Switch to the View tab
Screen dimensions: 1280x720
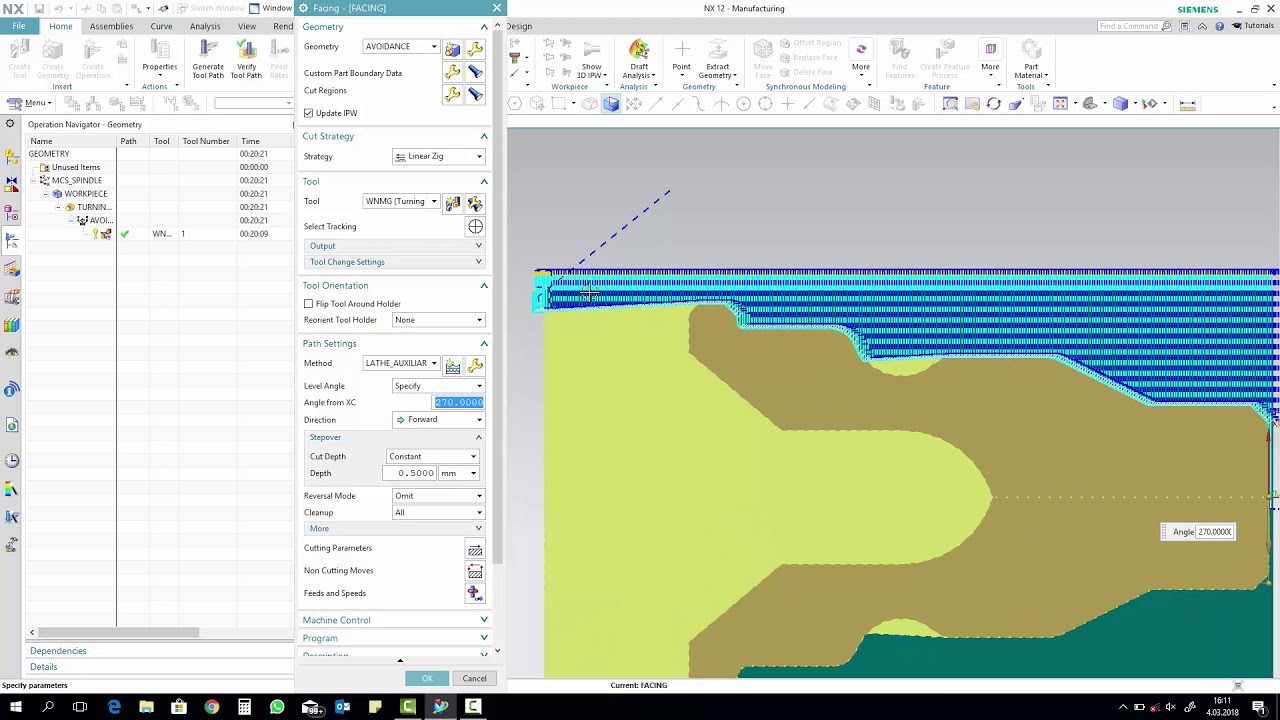click(x=247, y=26)
